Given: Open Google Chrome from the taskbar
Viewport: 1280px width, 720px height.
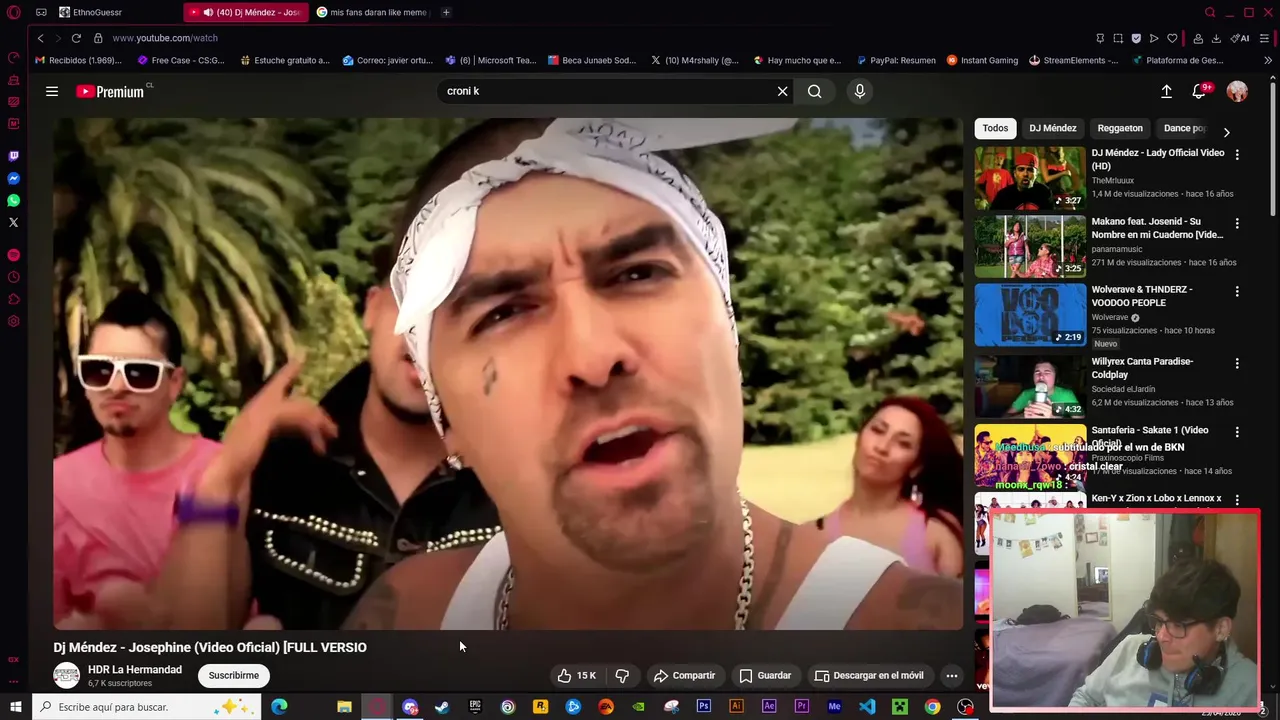Looking at the screenshot, I should (x=932, y=707).
